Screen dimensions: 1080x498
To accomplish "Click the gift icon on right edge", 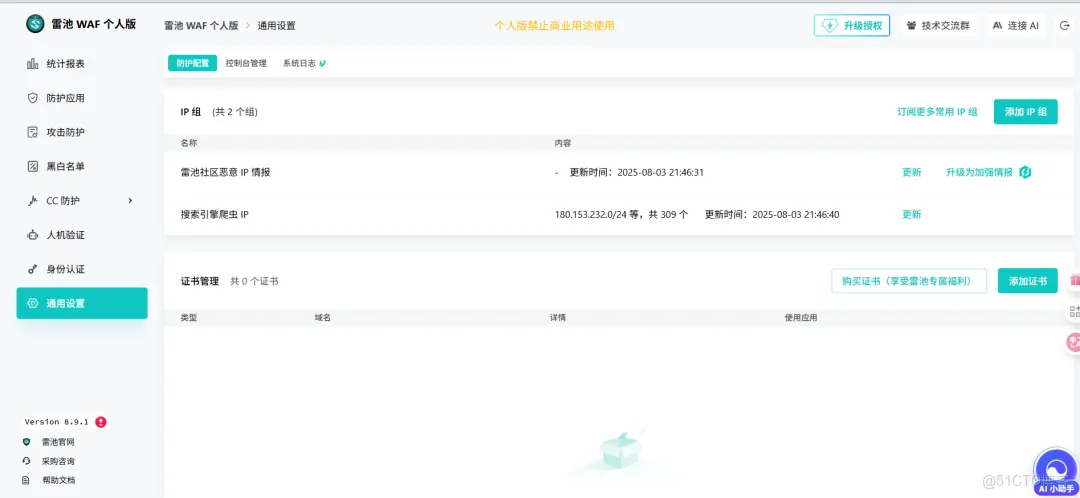I will click(x=1074, y=280).
